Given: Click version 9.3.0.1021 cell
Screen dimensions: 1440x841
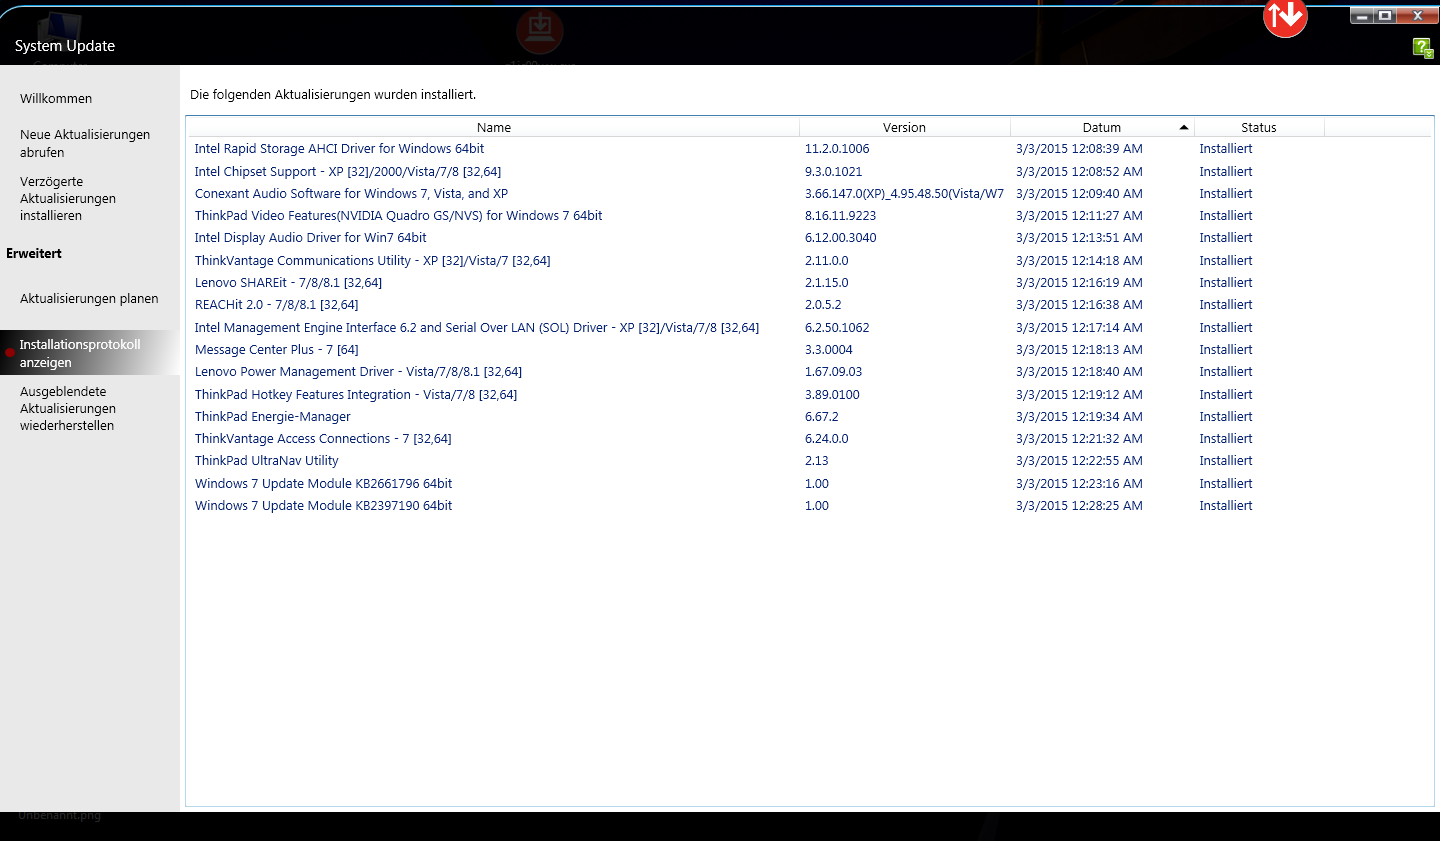Looking at the screenshot, I should click(833, 172).
